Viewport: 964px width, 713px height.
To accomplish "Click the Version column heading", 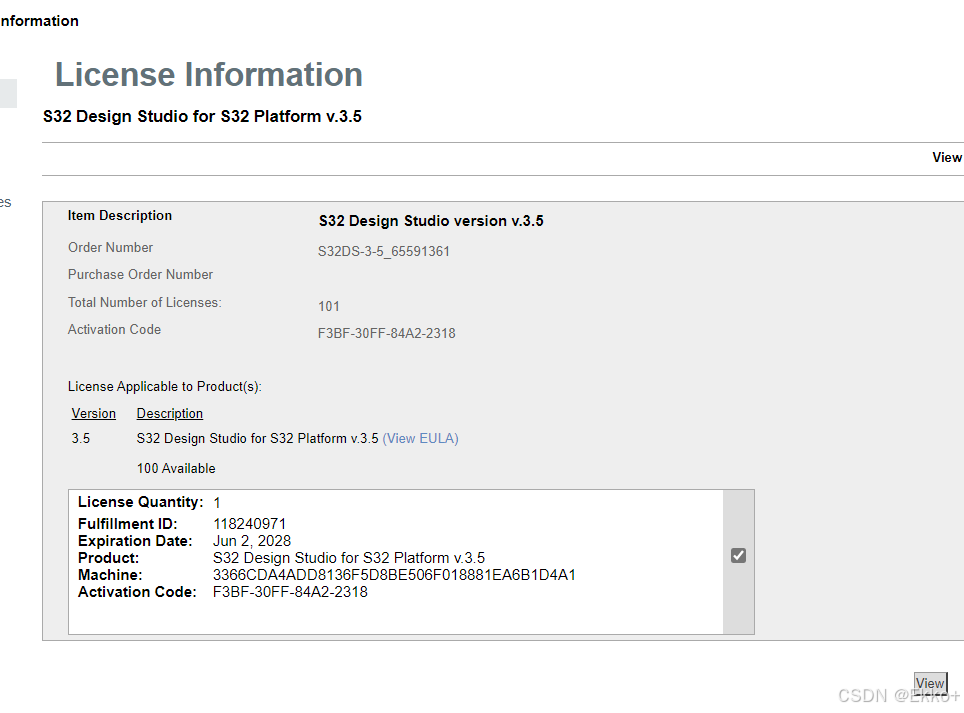I will click(x=93, y=414).
